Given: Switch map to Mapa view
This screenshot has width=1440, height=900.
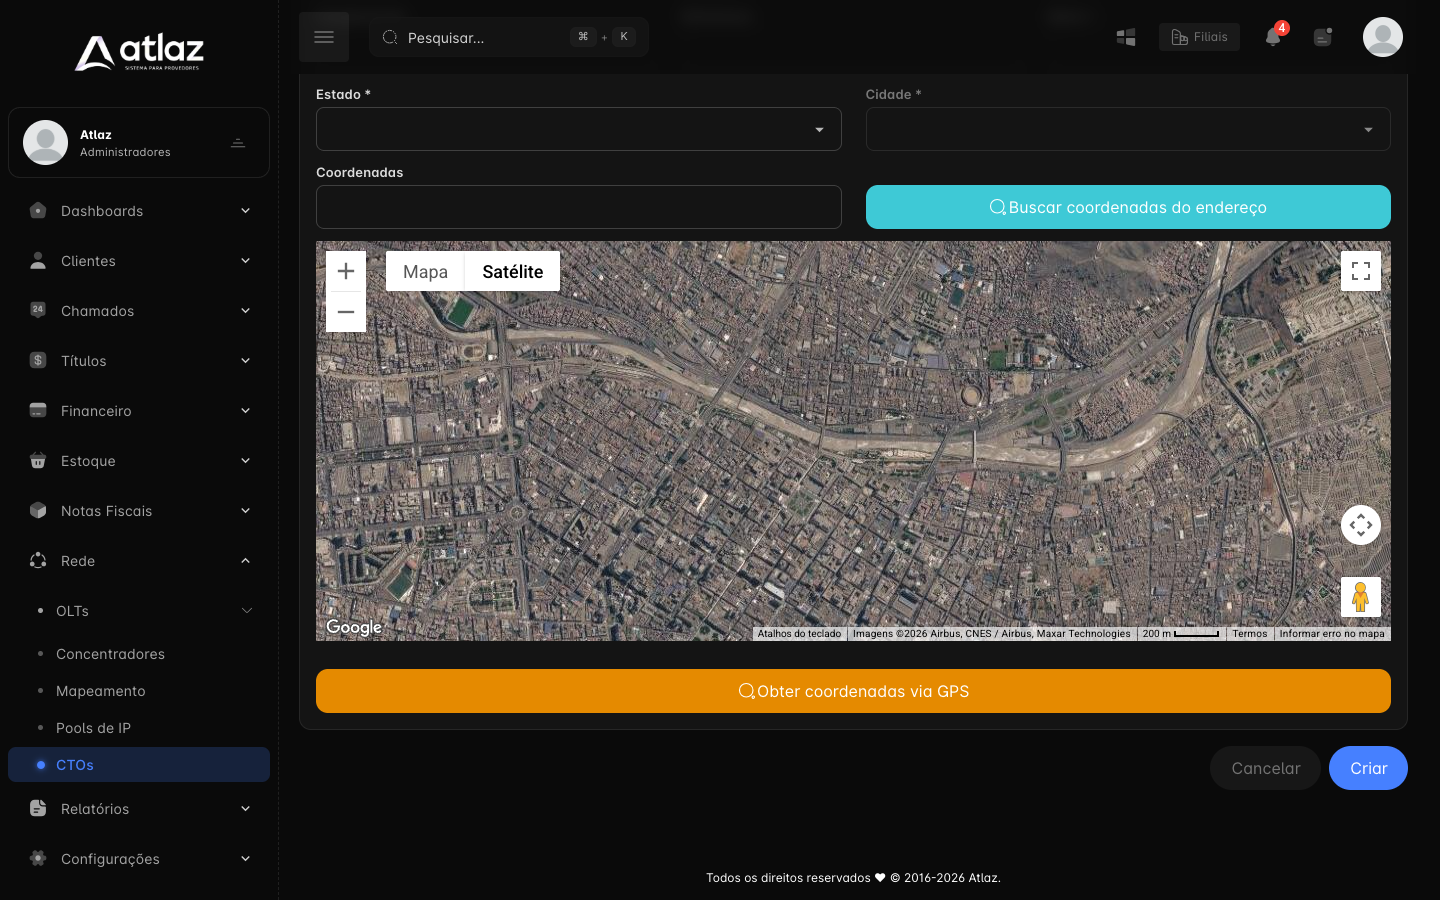Looking at the screenshot, I should click(425, 271).
